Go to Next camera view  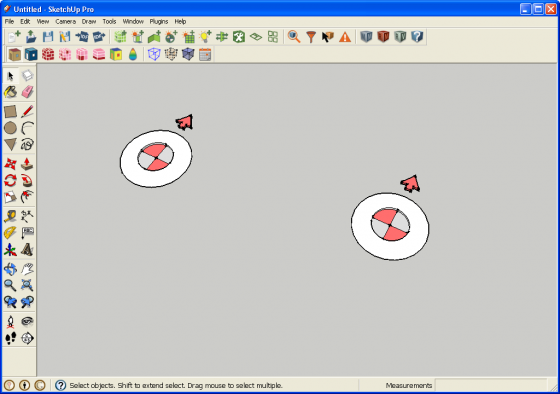click(27, 302)
